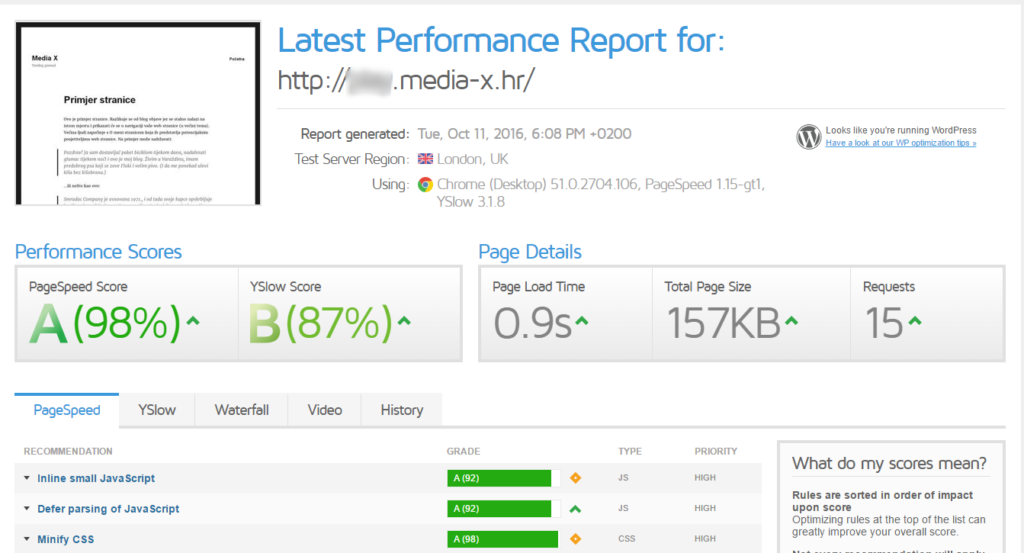Screen dimensions: 1024x553
Task: Click the WordPress logo icon
Action: click(x=808, y=136)
